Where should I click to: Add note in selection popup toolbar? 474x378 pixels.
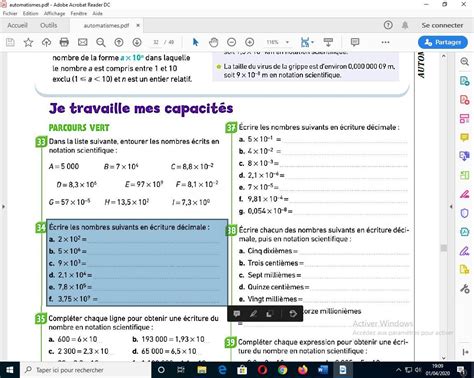237,314
